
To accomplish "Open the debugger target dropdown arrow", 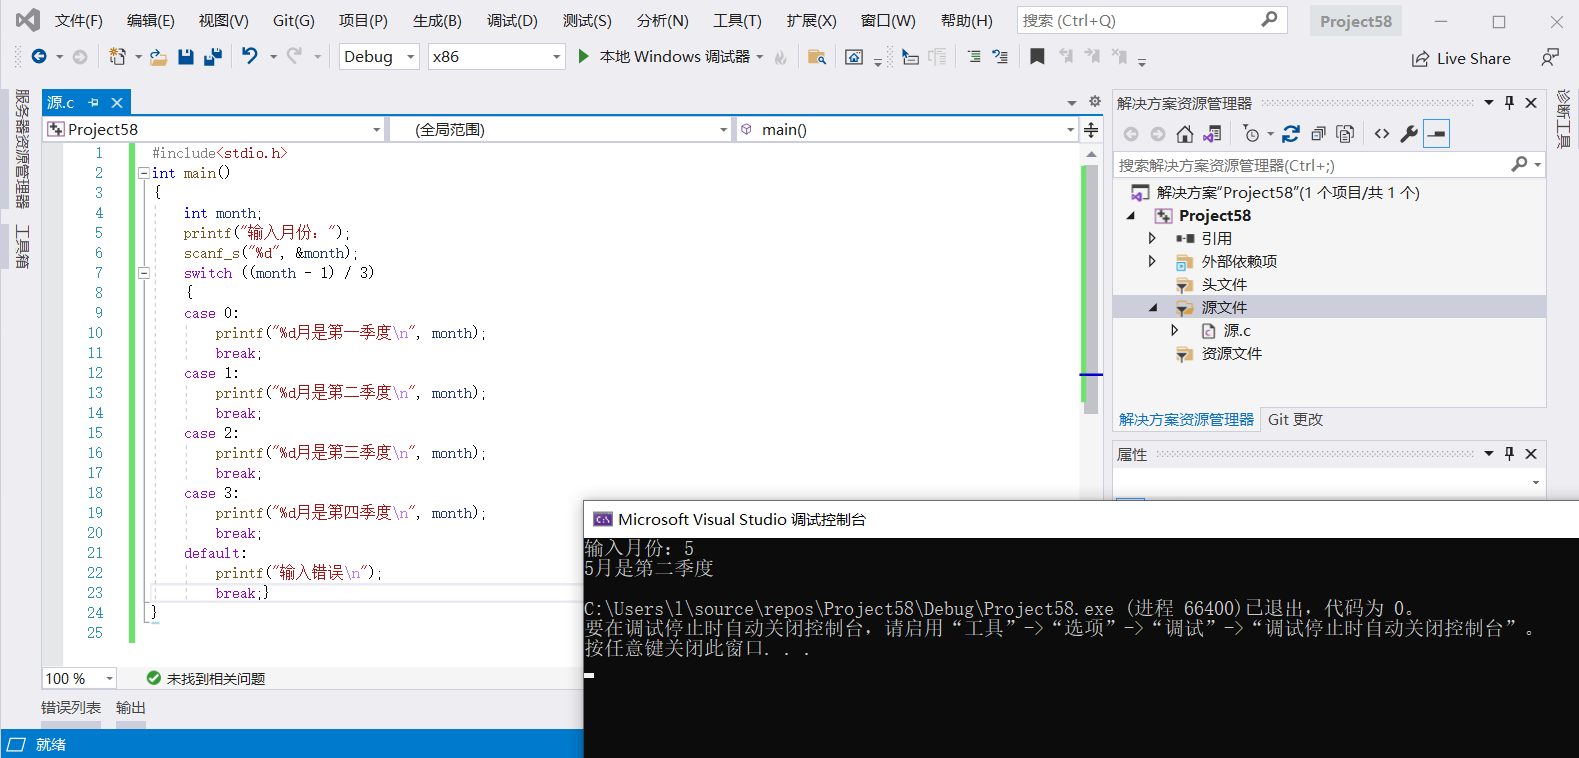I will click(x=760, y=57).
